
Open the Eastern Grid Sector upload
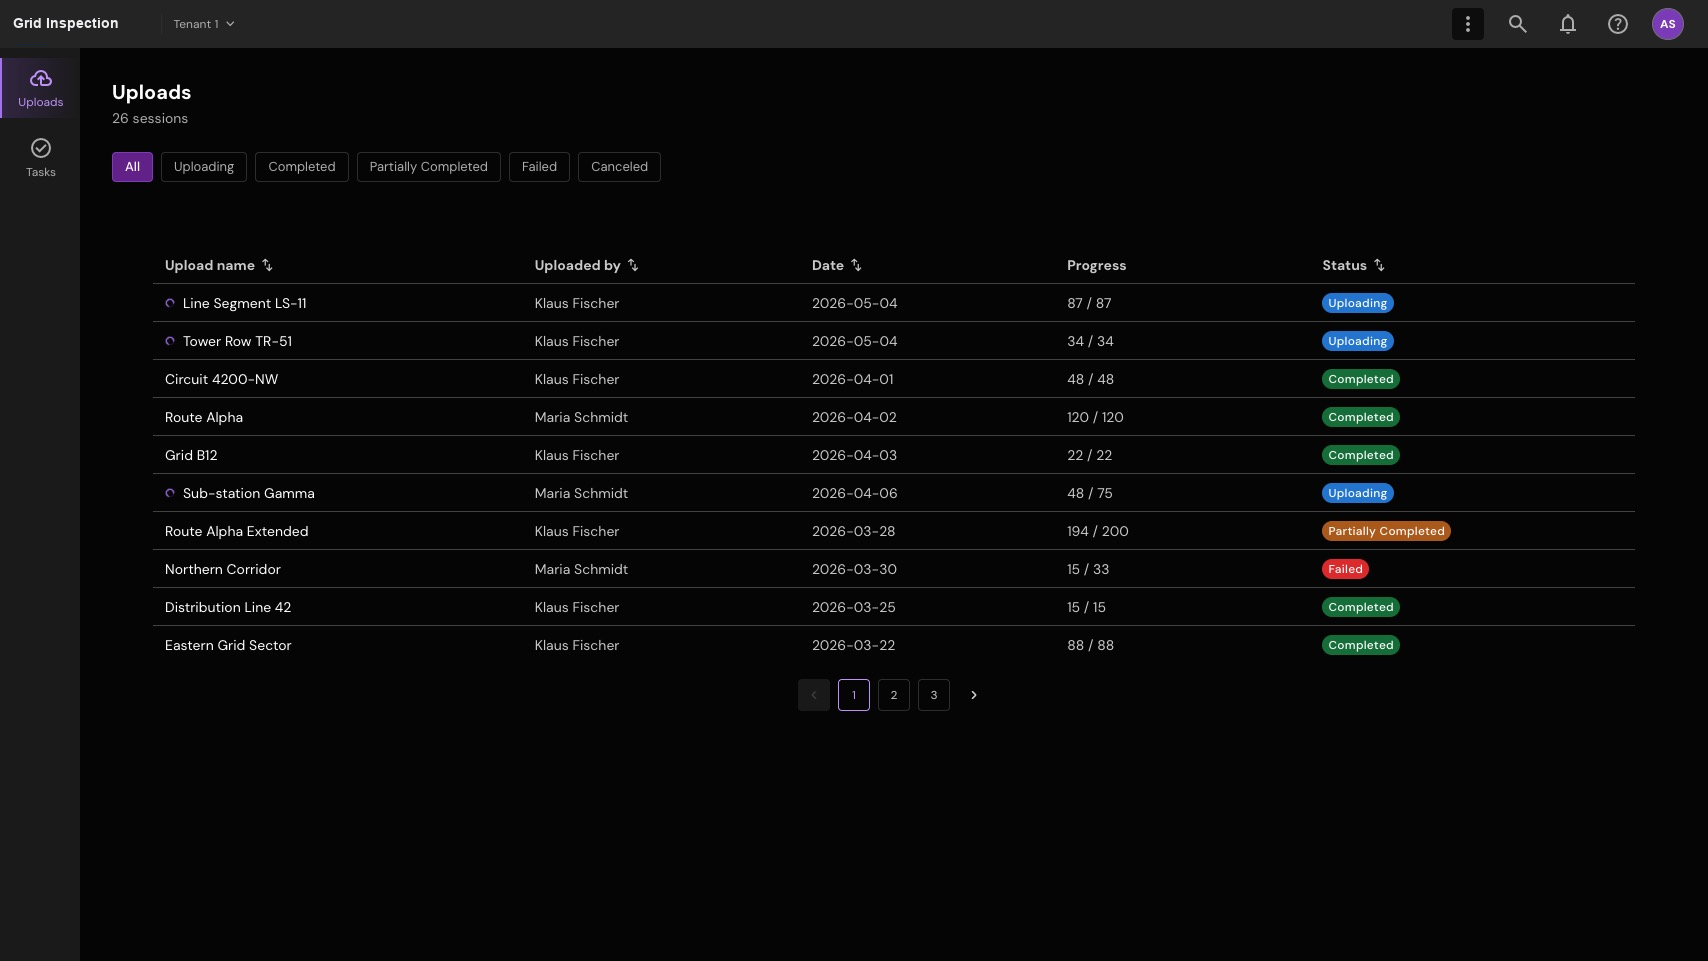coord(228,645)
